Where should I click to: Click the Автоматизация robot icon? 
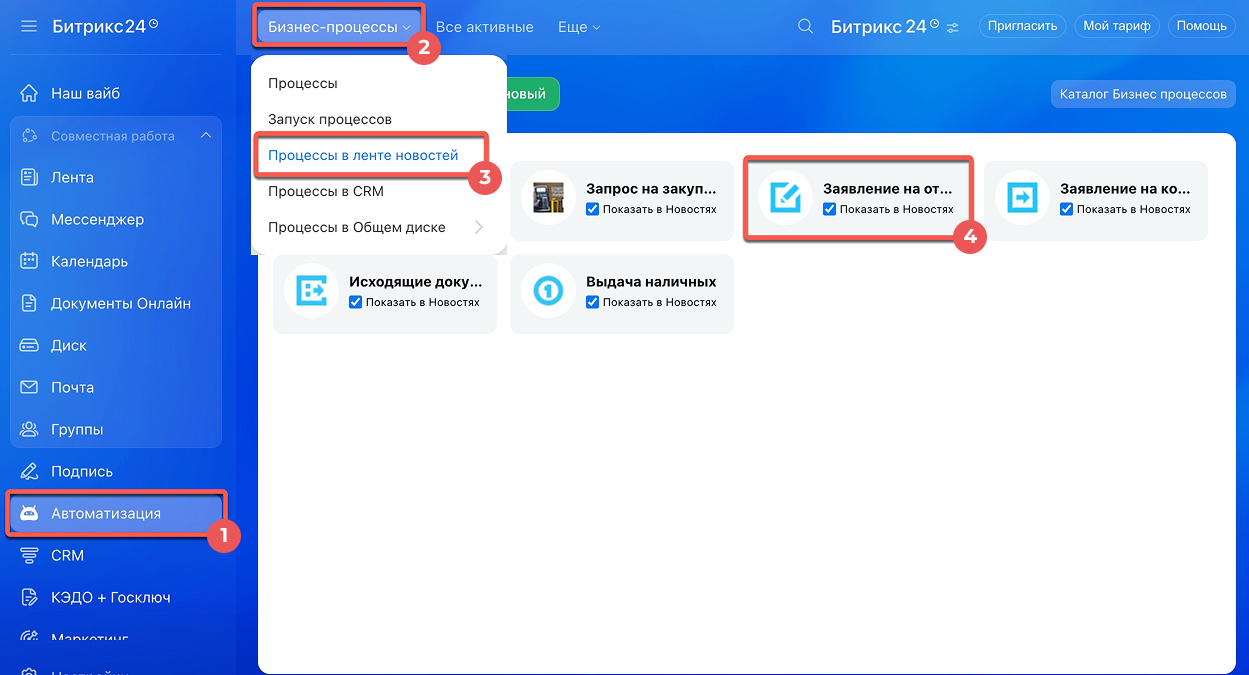[x=29, y=513]
